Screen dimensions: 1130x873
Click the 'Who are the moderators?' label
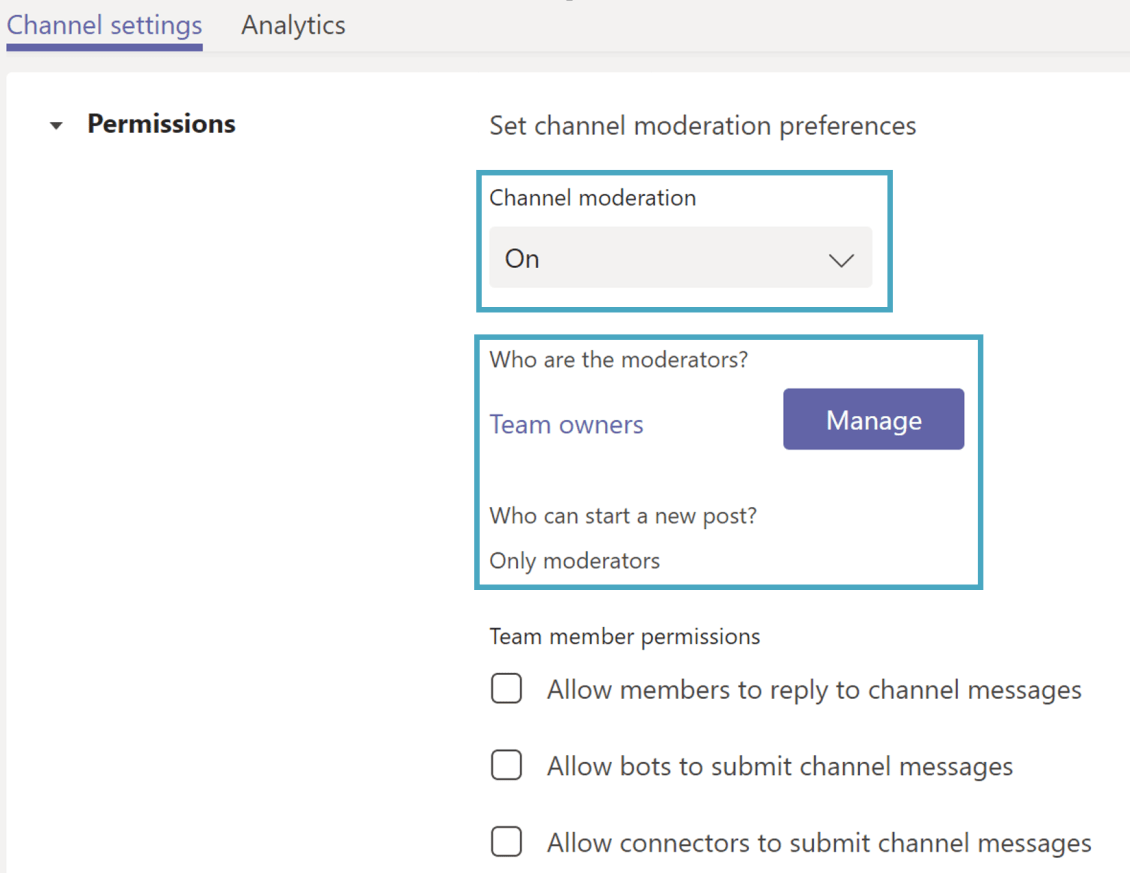pyautogui.click(x=618, y=359)
